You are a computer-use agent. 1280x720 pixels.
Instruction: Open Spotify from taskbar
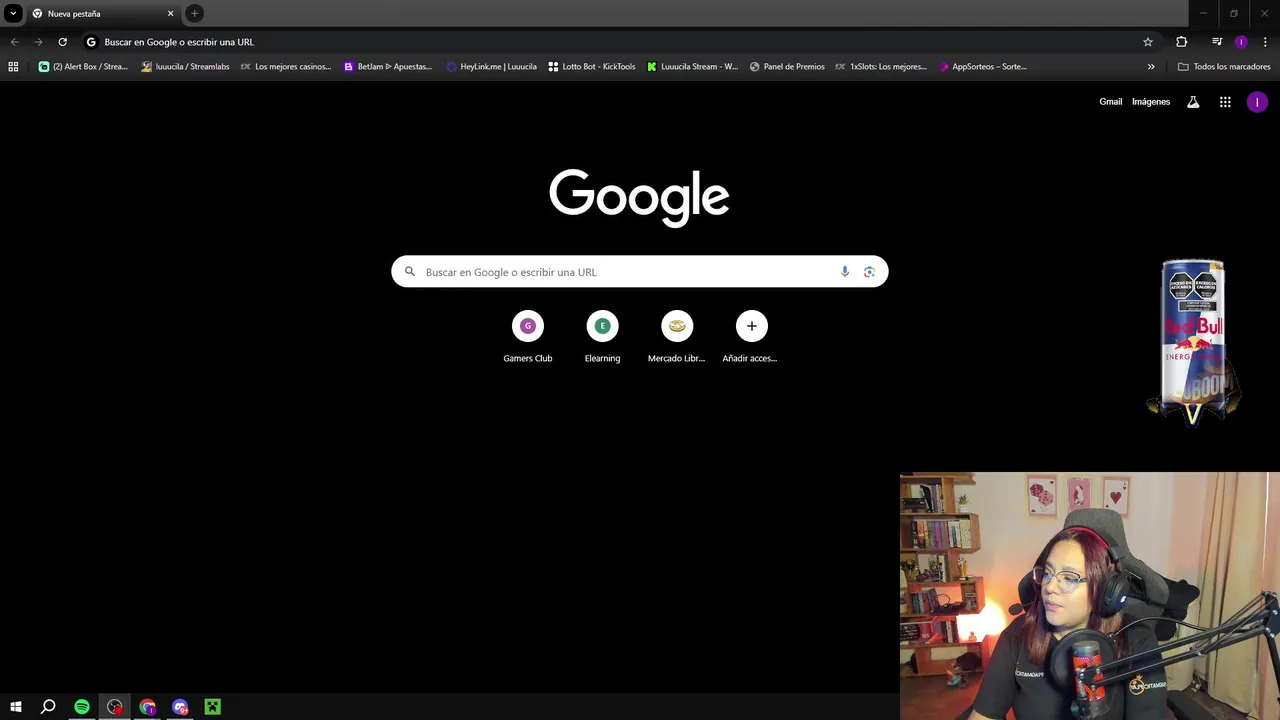coord(82,707)
